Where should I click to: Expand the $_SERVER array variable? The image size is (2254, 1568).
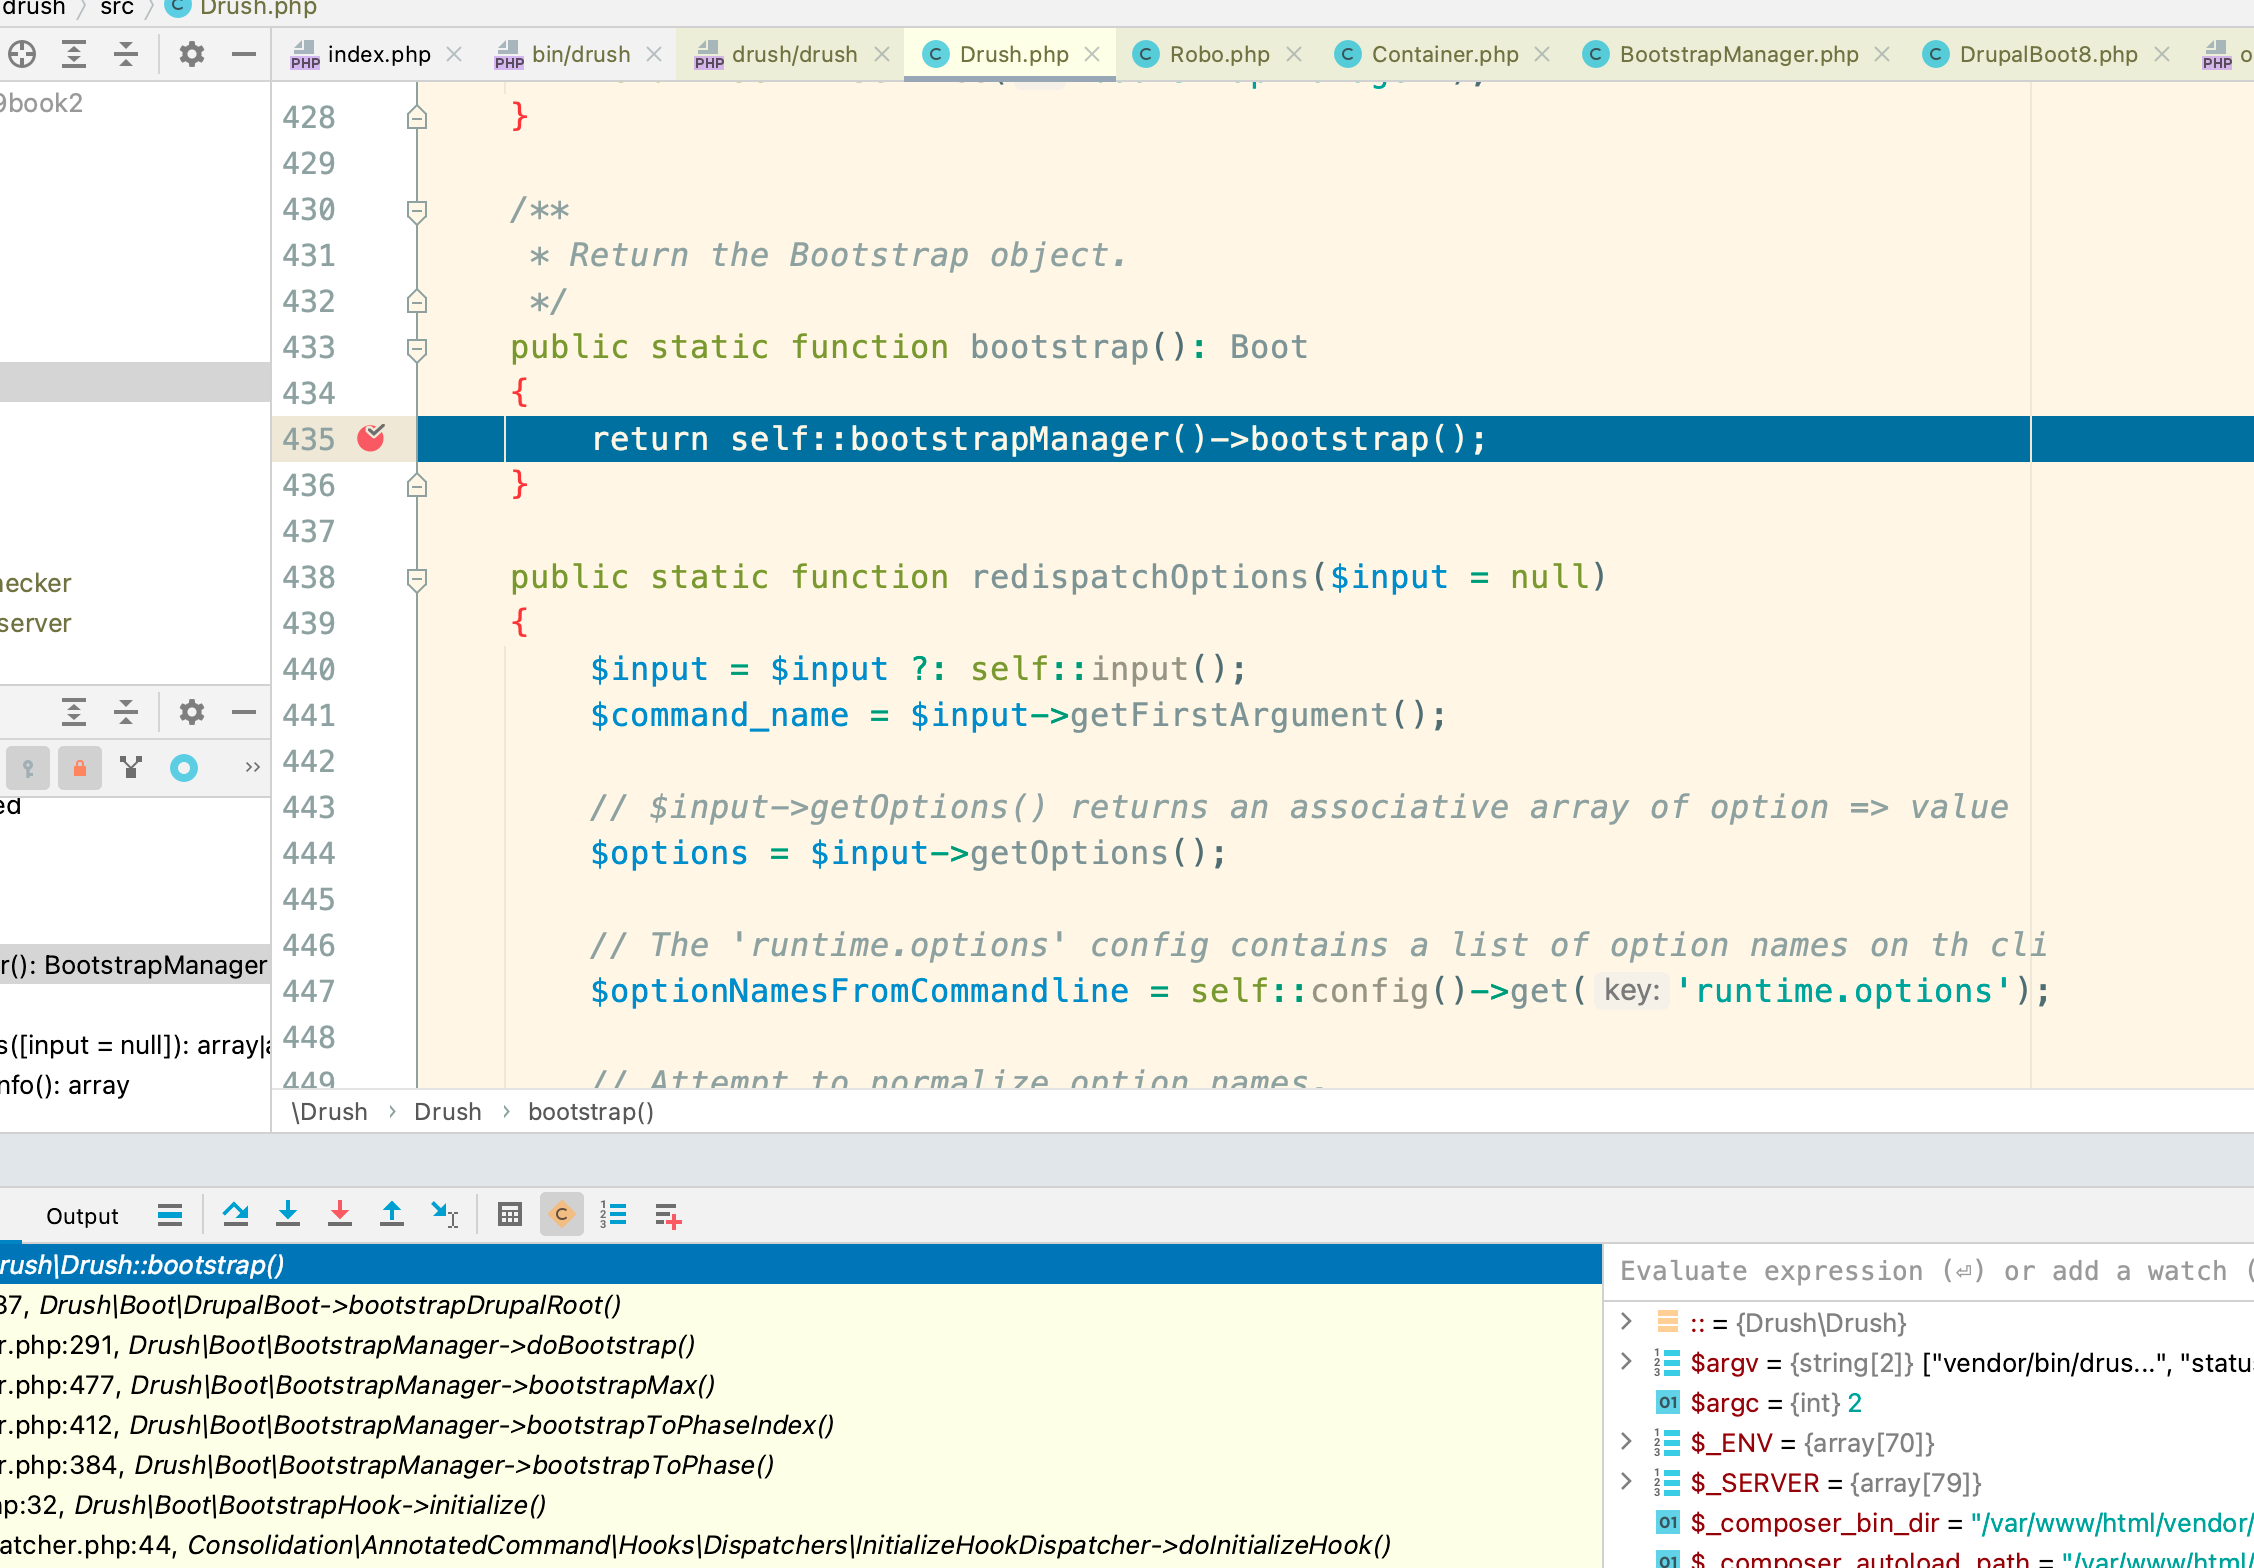tap(1626, 1482)
